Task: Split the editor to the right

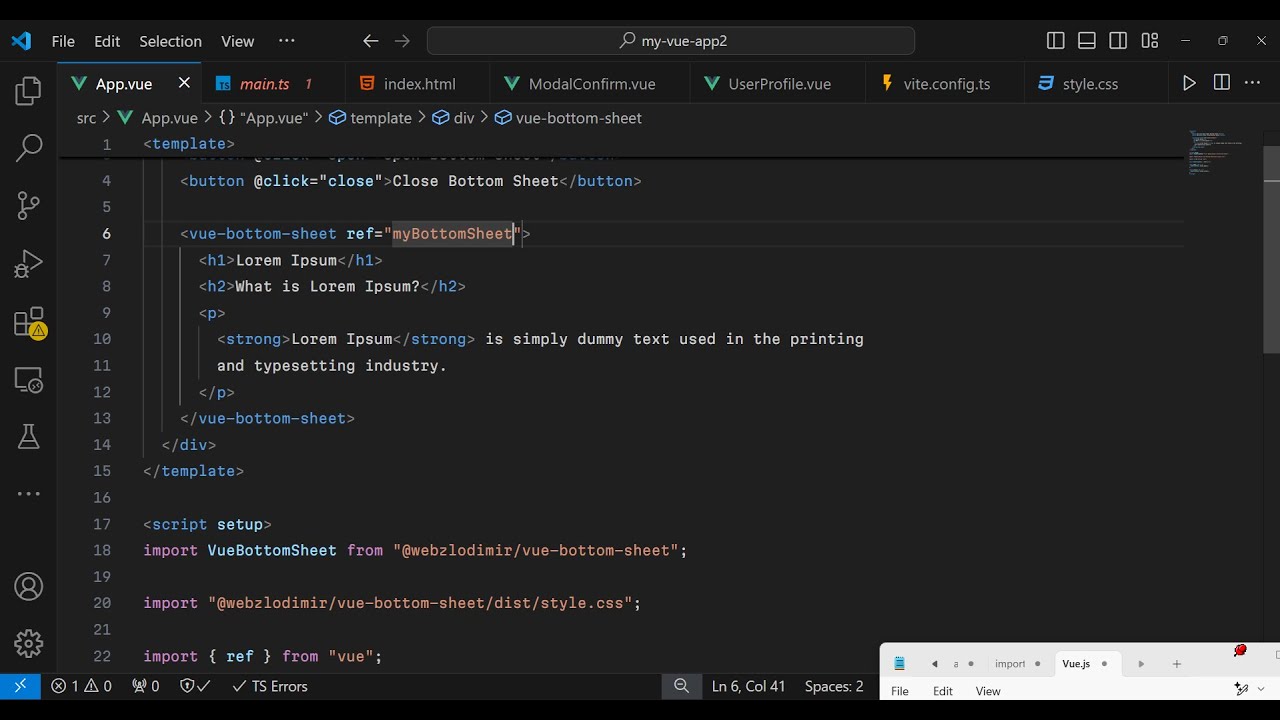Action: [1221, 84]
